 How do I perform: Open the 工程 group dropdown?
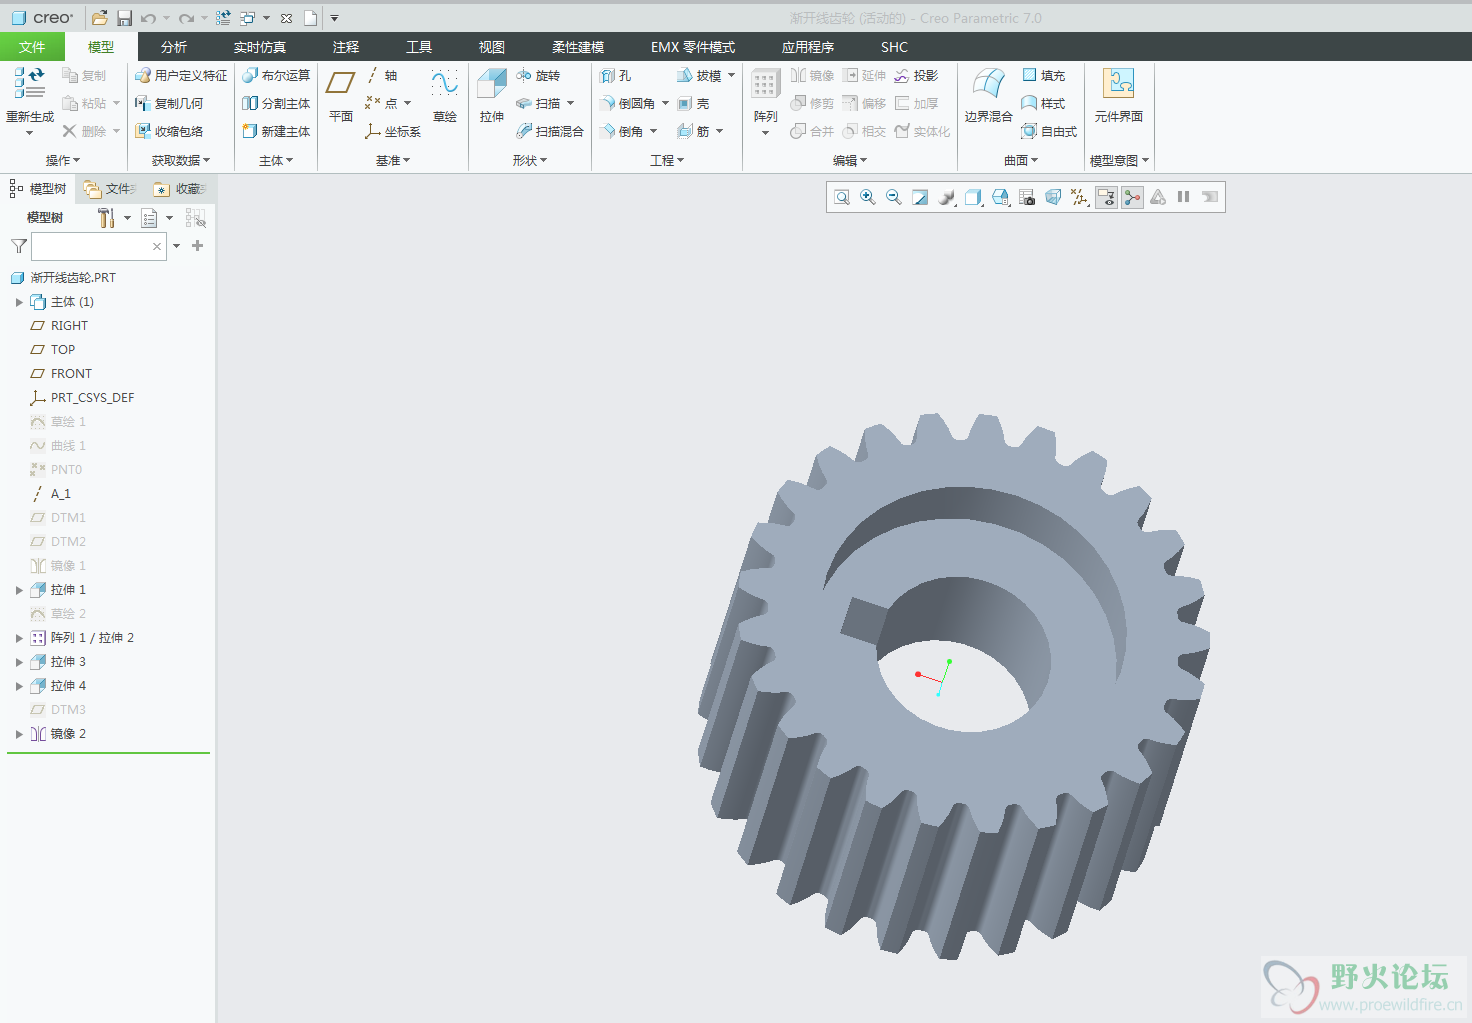tap(667, 160)
